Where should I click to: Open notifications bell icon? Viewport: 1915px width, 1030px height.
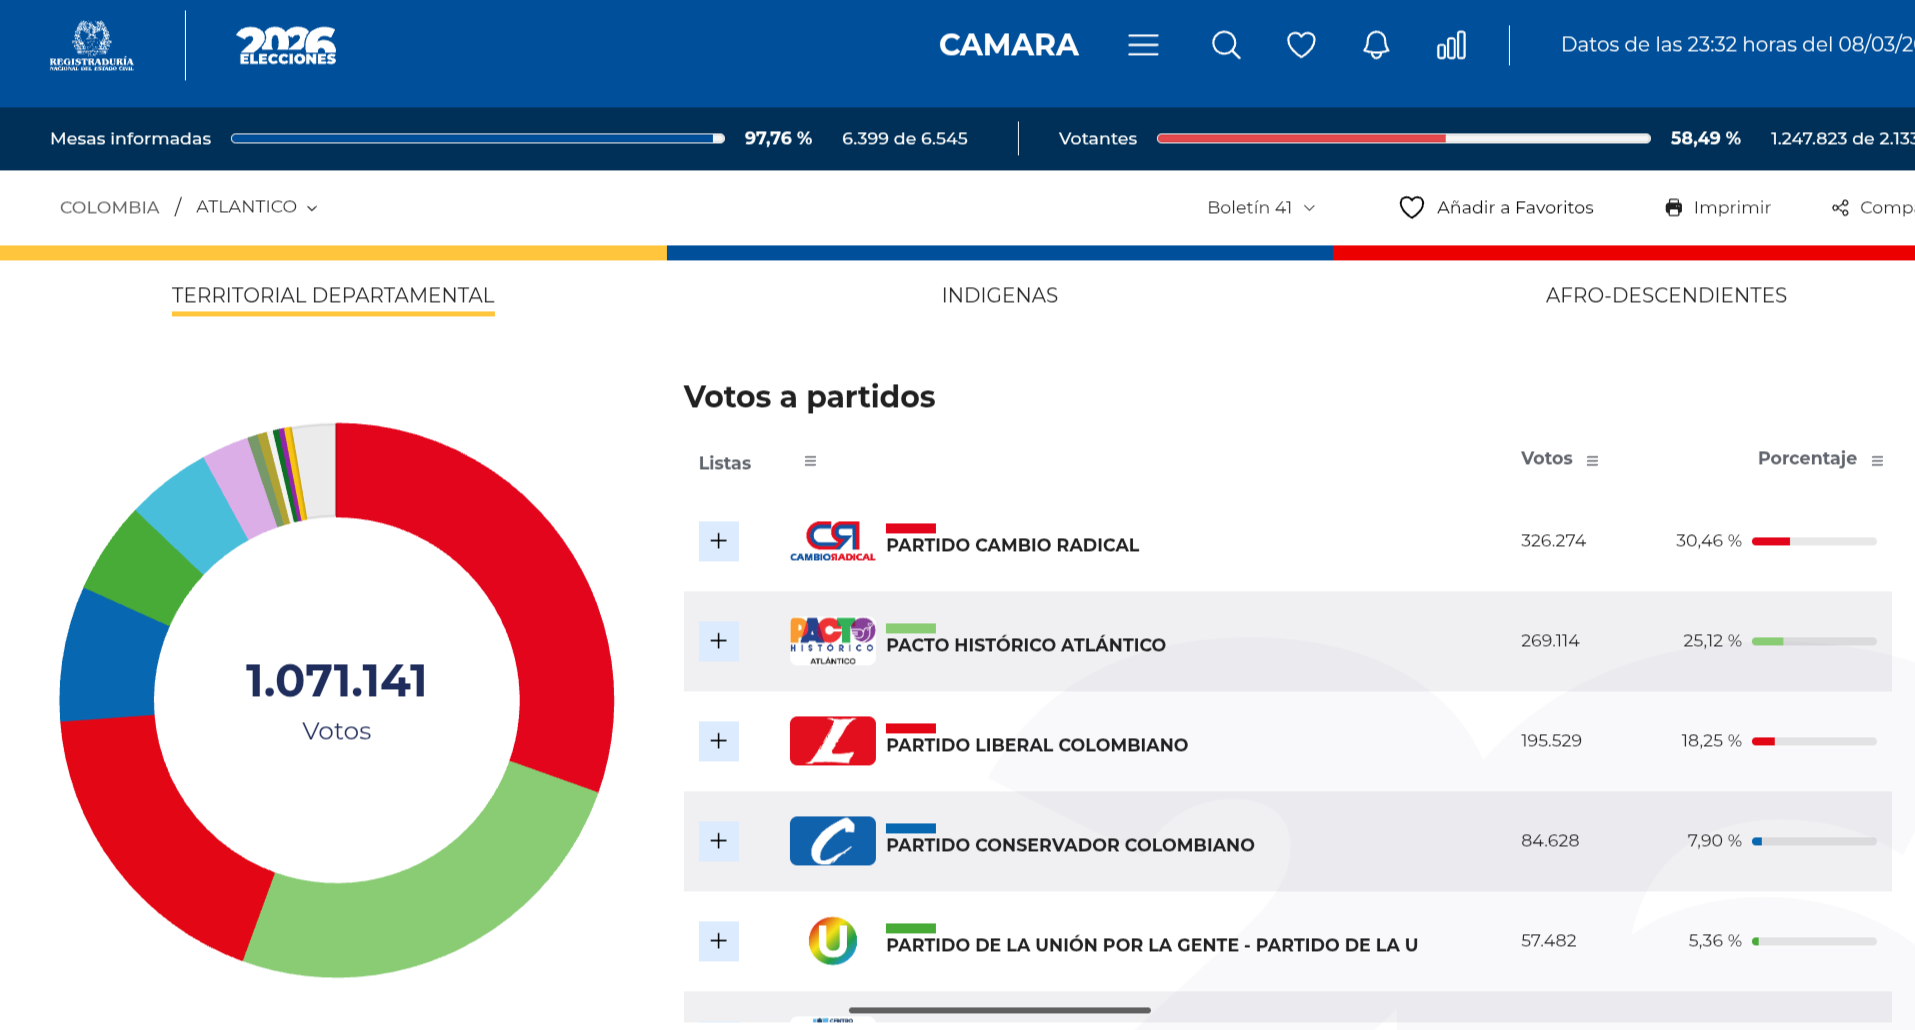[1376, 45]
